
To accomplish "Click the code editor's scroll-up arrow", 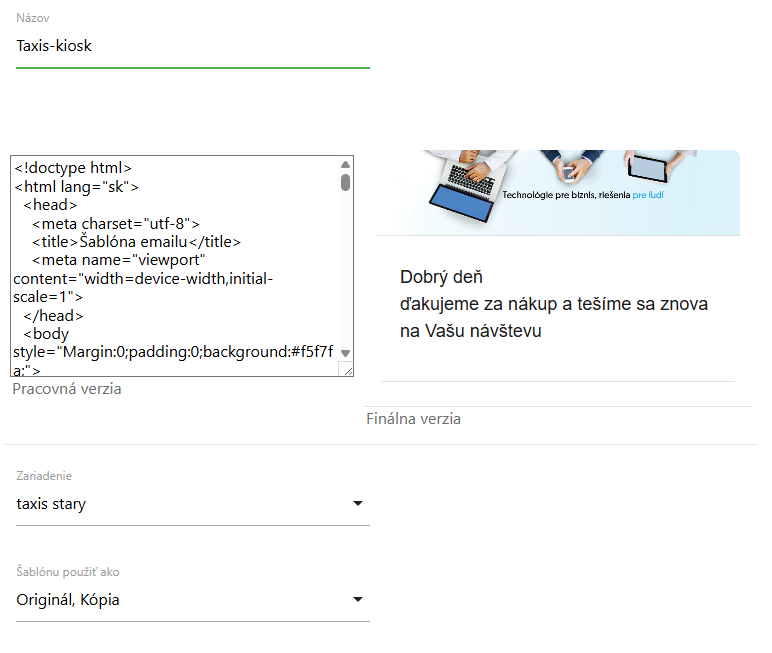I will click(x=345, y=165).
